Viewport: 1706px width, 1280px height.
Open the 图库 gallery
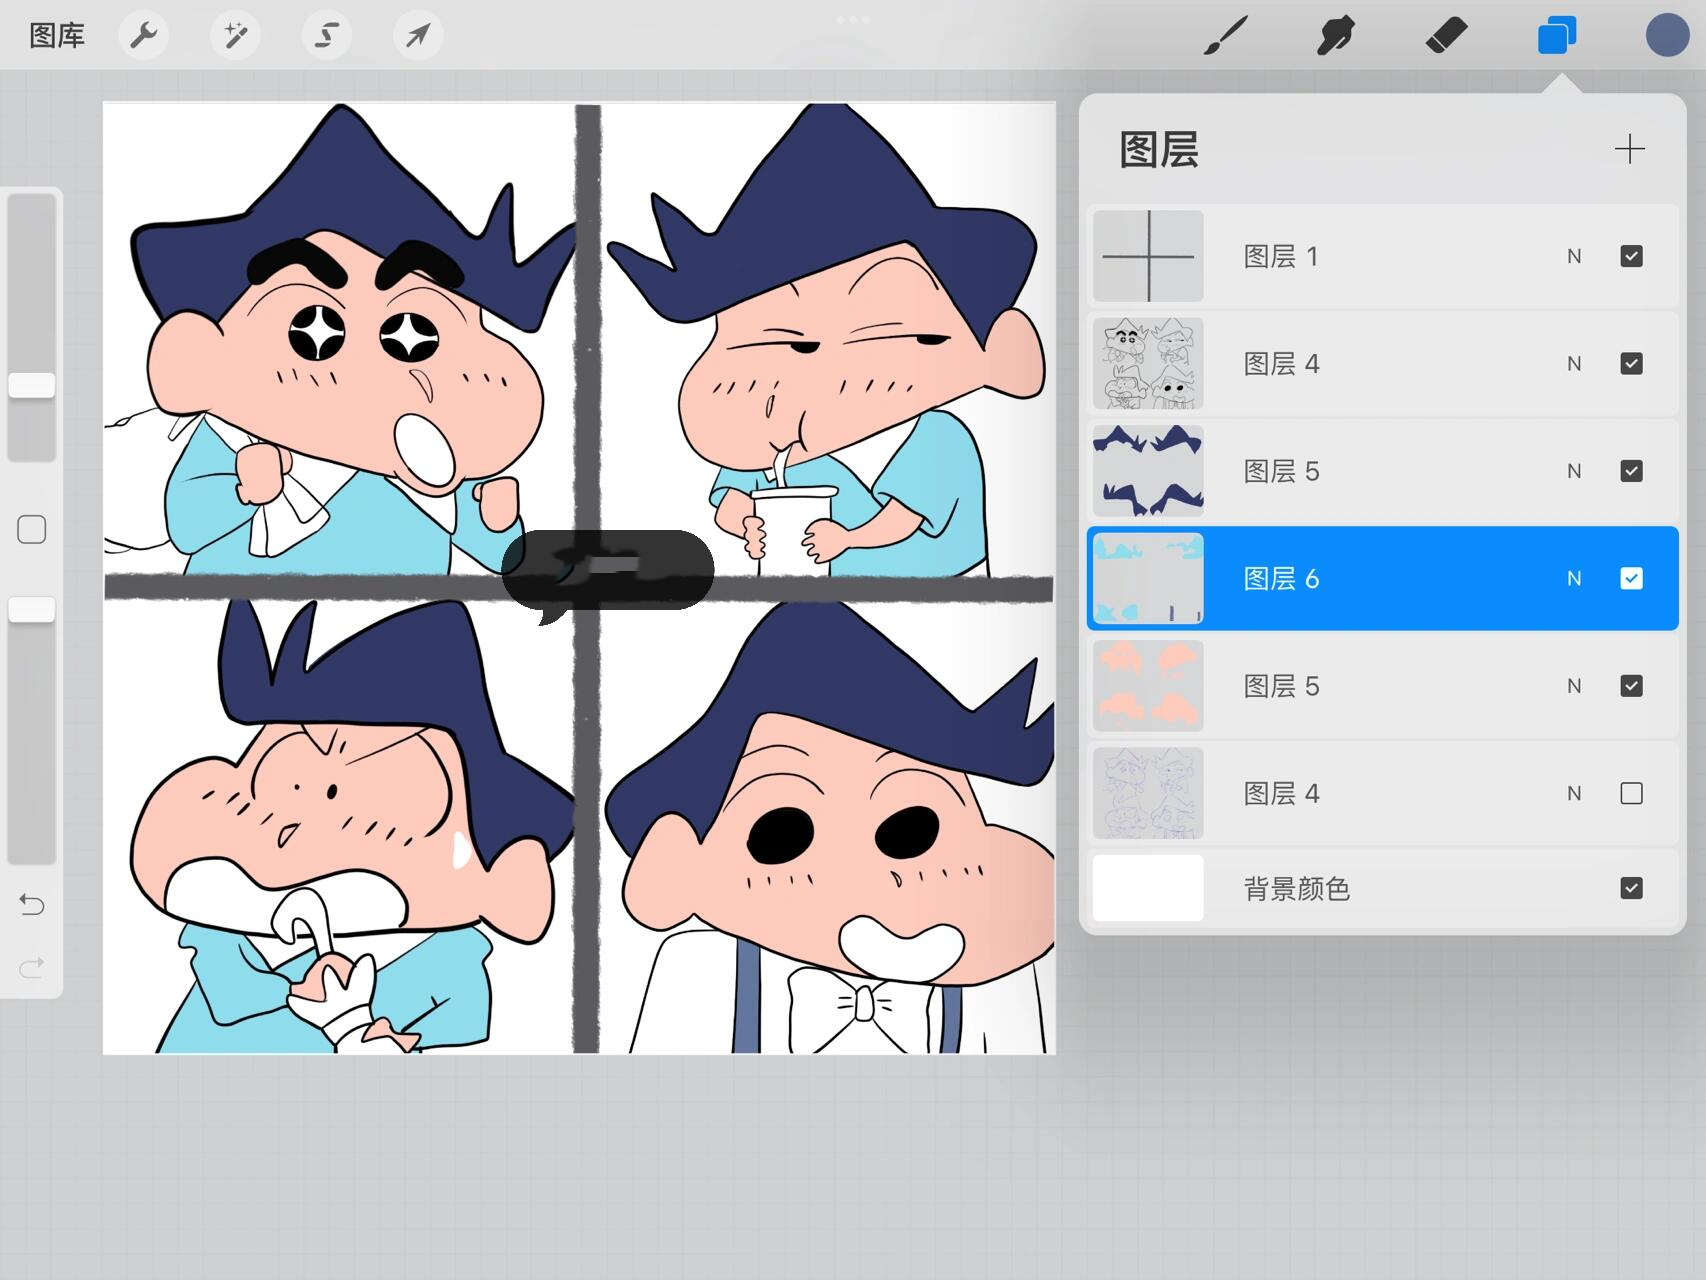[x=57, y=36]
